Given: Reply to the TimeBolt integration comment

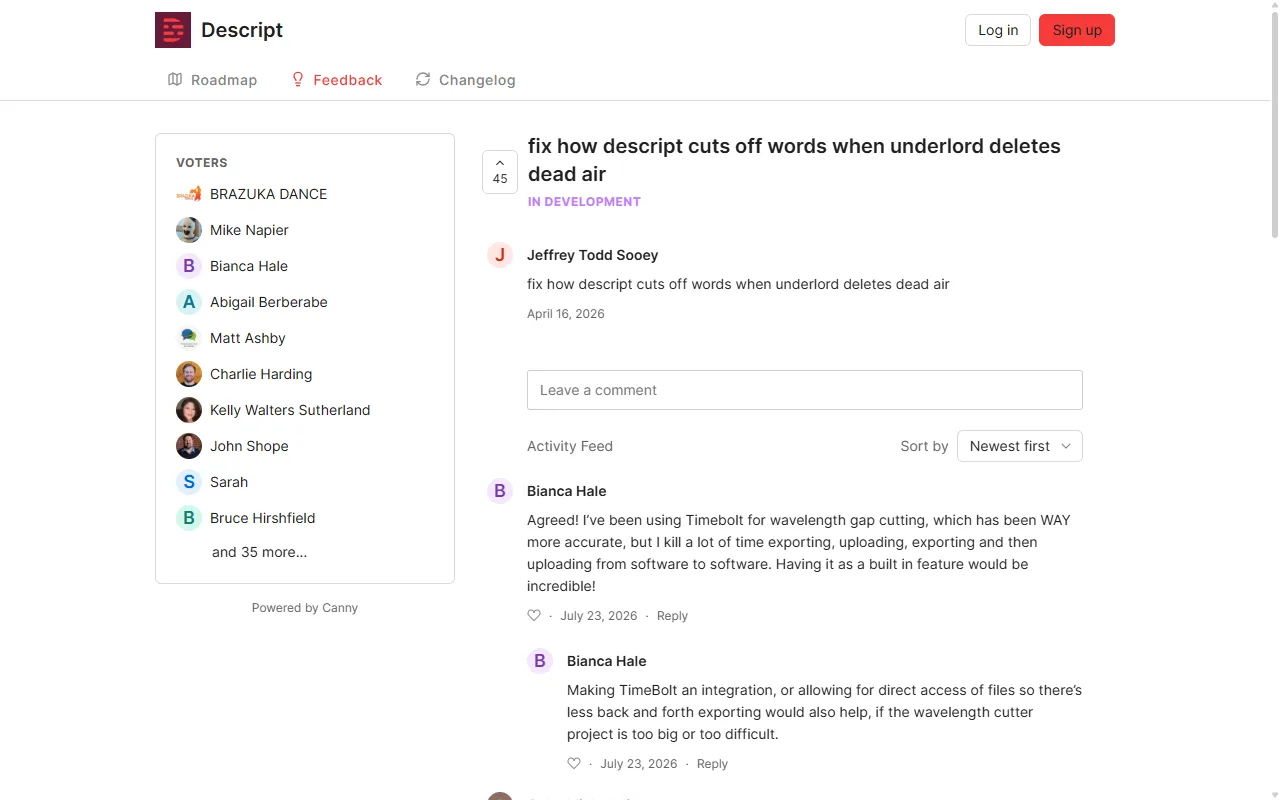Looking at the screenshot, I should [712, 764].
